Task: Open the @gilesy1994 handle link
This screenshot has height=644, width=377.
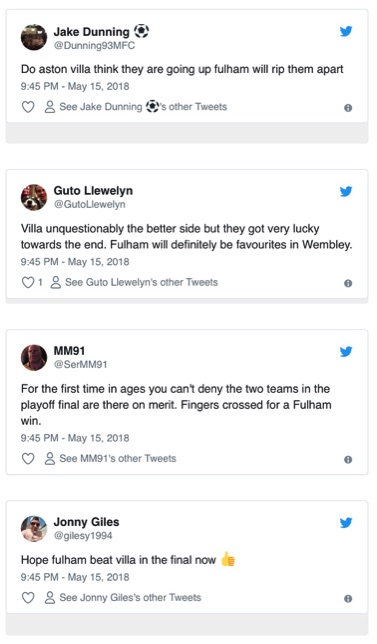Action: coord(83,536)
